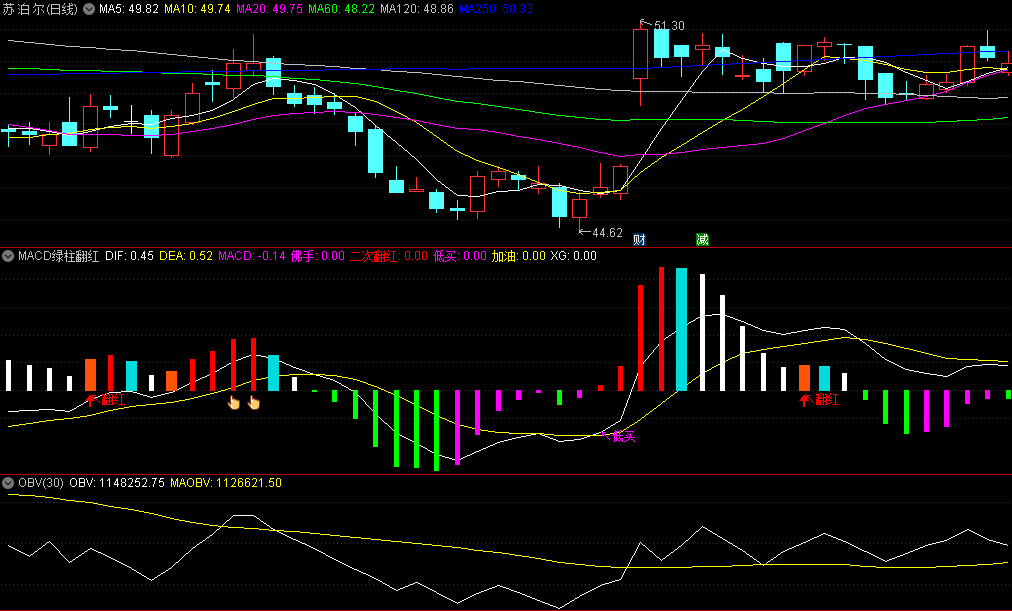Click the first 佛手 hand pointer icon
Viewport: 1012px width, 611px height.
pyautogui.click(x=234, y=403)
